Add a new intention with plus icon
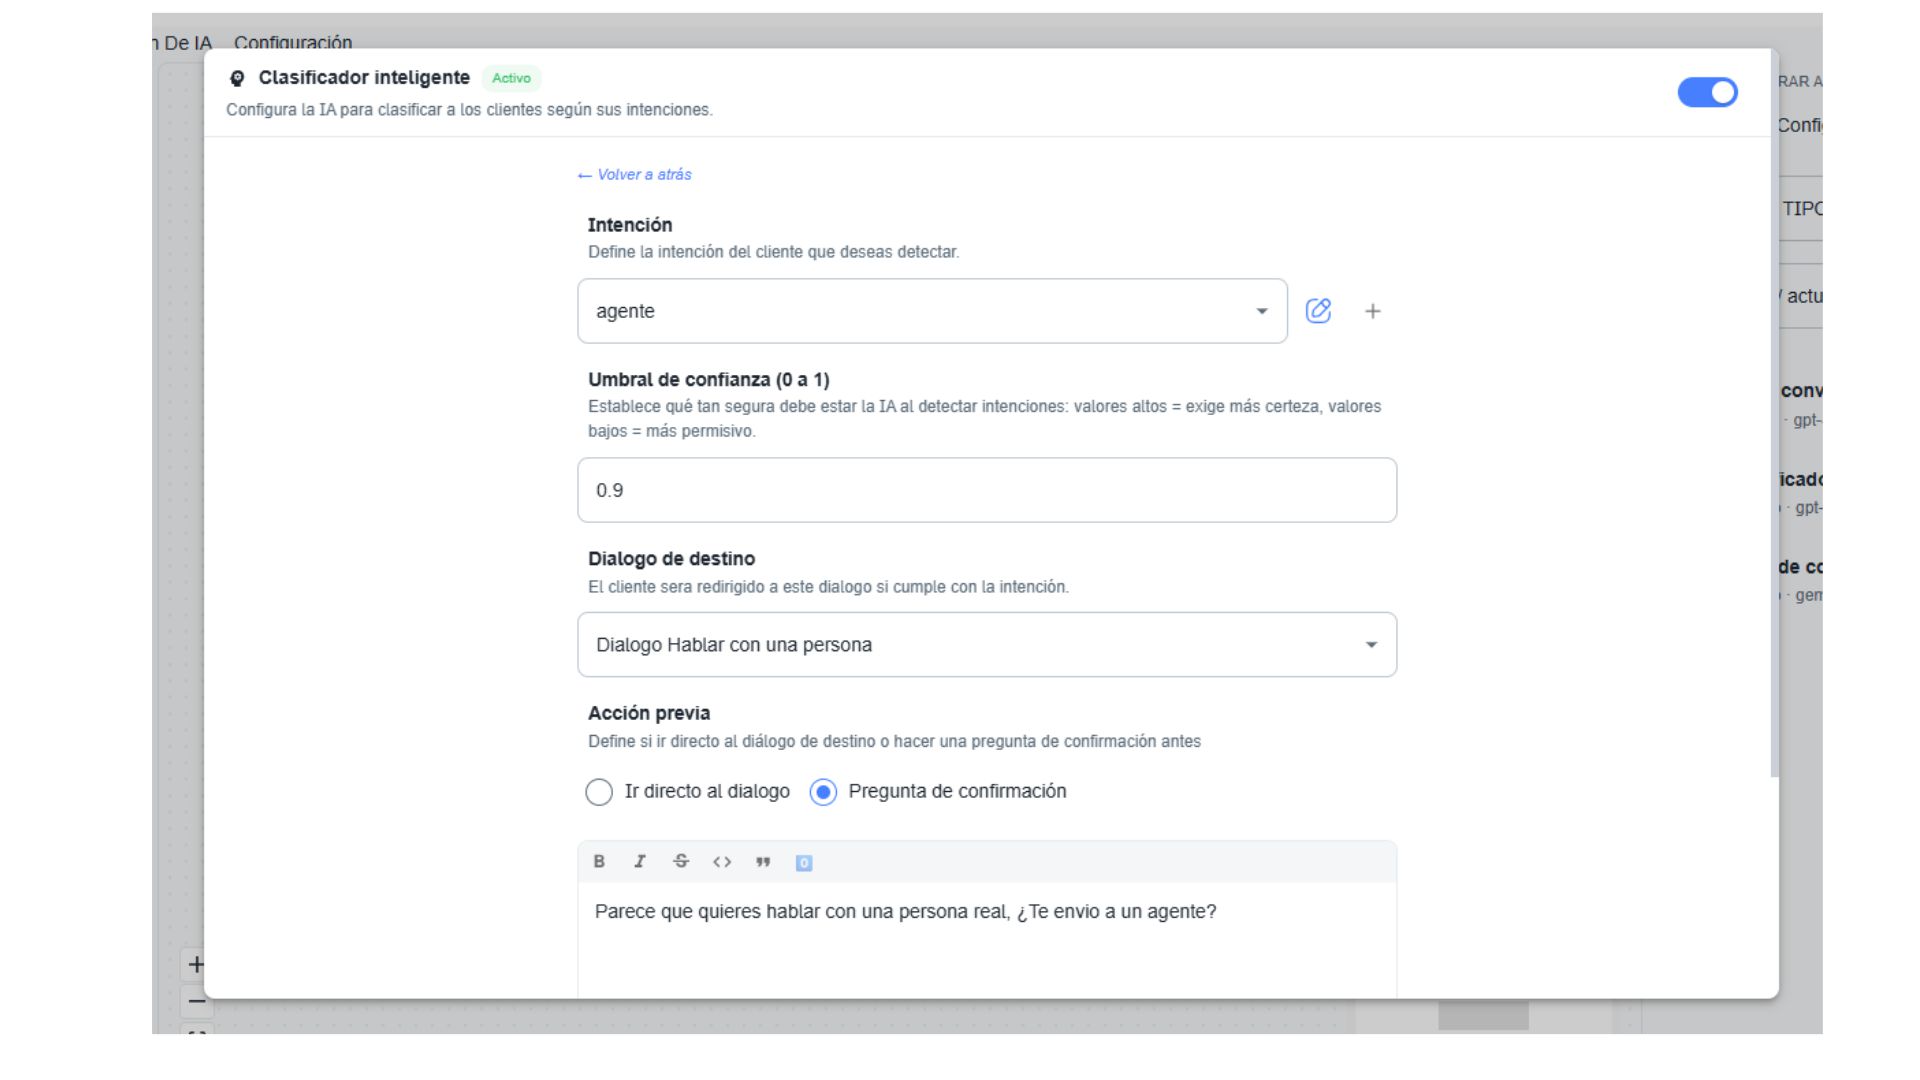1920x1080 pixels. (1373, 312)
